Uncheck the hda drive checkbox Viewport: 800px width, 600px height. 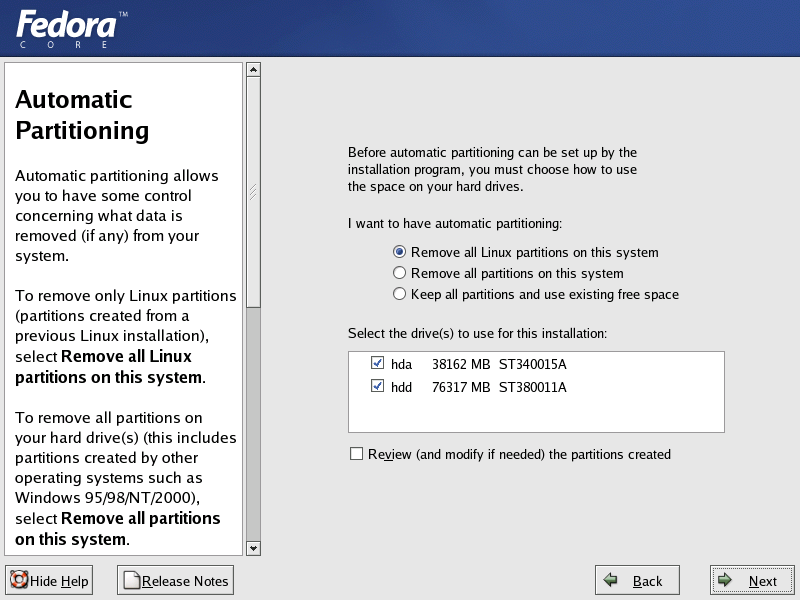click(x=377, y=363)
